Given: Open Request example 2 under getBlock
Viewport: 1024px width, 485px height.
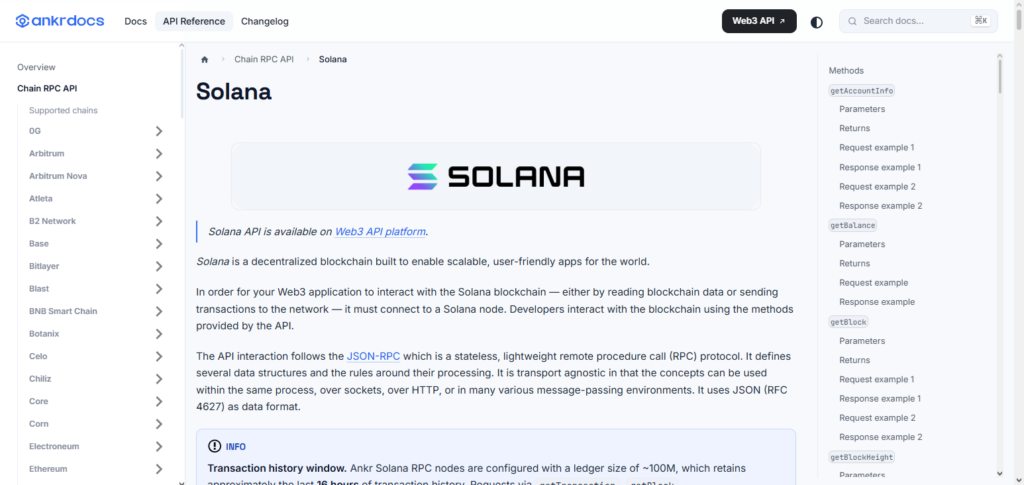Looking at the screenshot, I should pos(877,418).
